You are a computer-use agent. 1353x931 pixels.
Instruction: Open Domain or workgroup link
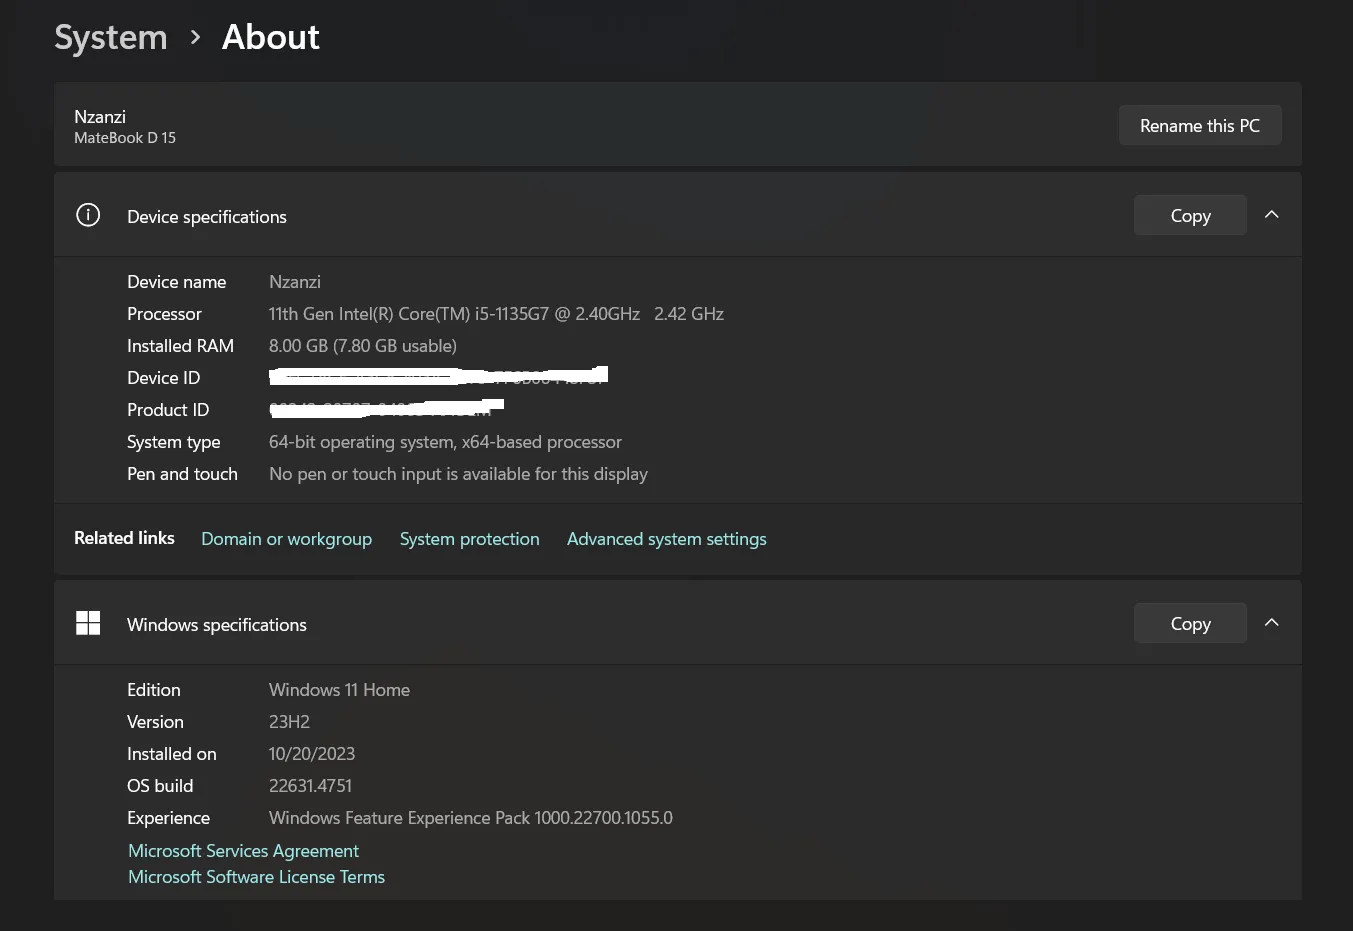[x=286, y=539]
